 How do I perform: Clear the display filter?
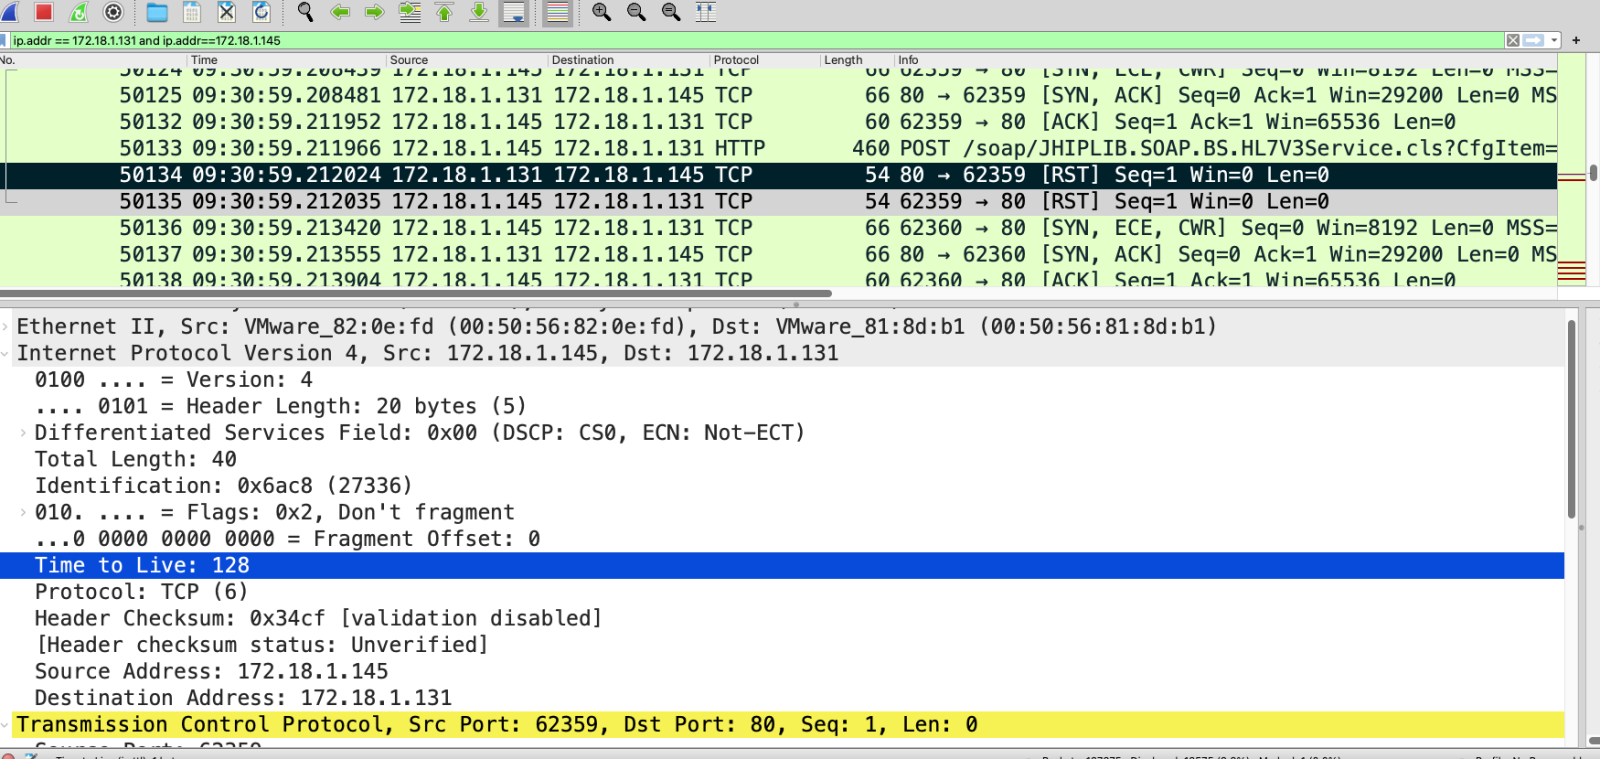pyautogui.click(x=1513, y=40)
